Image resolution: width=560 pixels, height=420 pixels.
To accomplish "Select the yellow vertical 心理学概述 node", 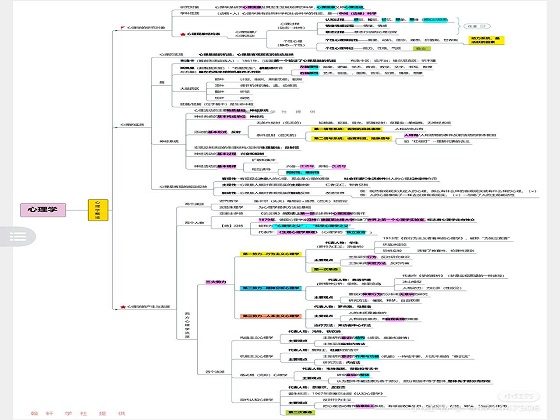I will click(x=98, y=210).
